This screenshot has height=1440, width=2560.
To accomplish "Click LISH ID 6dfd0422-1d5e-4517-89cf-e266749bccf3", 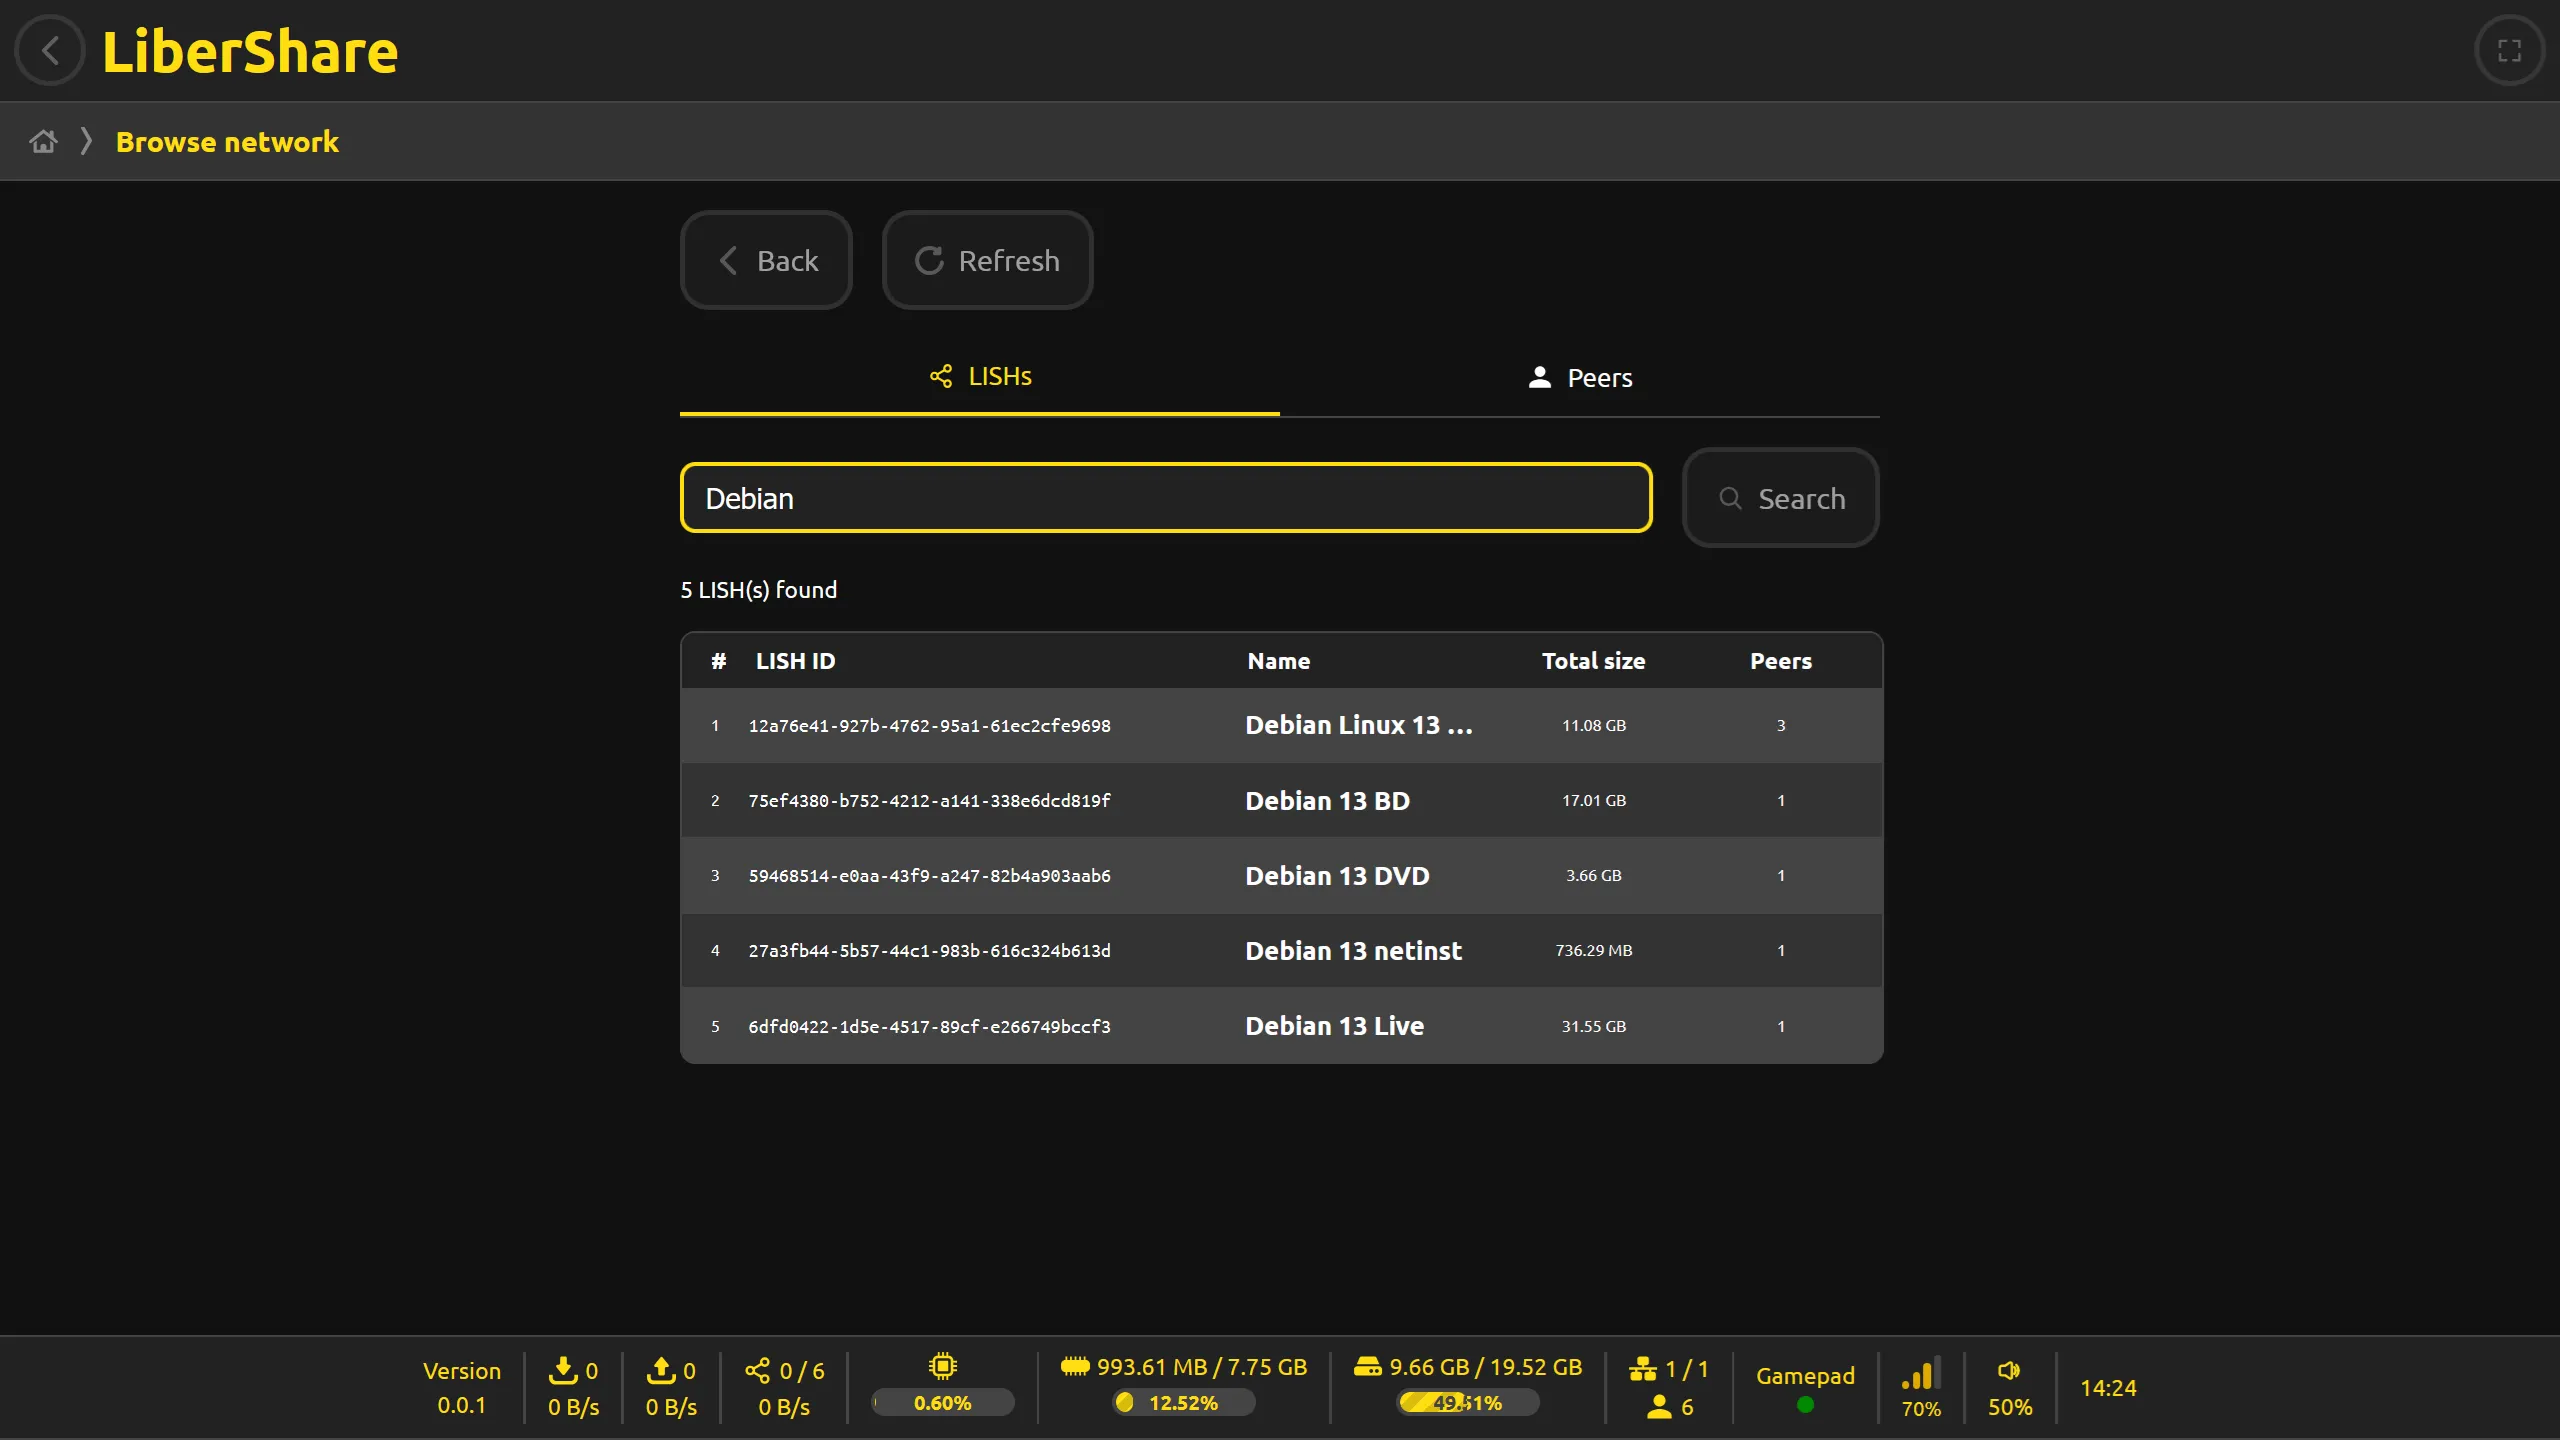I will coord(929,1027).
